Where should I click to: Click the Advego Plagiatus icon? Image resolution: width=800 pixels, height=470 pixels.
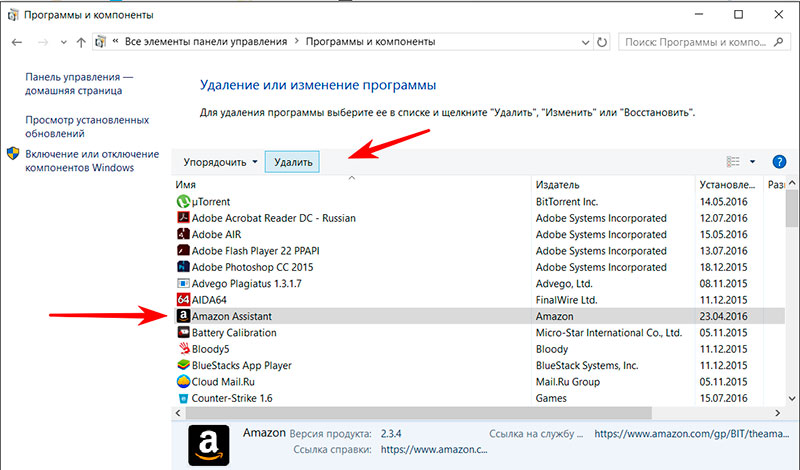click(183, 283)
